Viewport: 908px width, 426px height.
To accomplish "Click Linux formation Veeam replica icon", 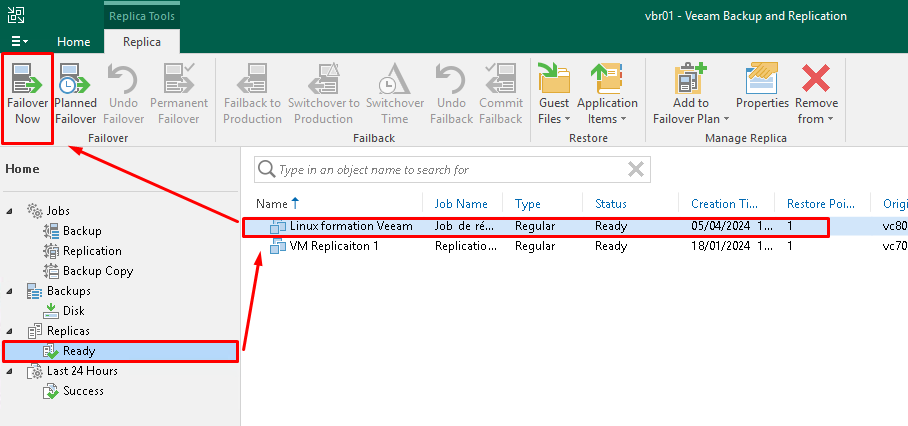I will coord(278,227).
